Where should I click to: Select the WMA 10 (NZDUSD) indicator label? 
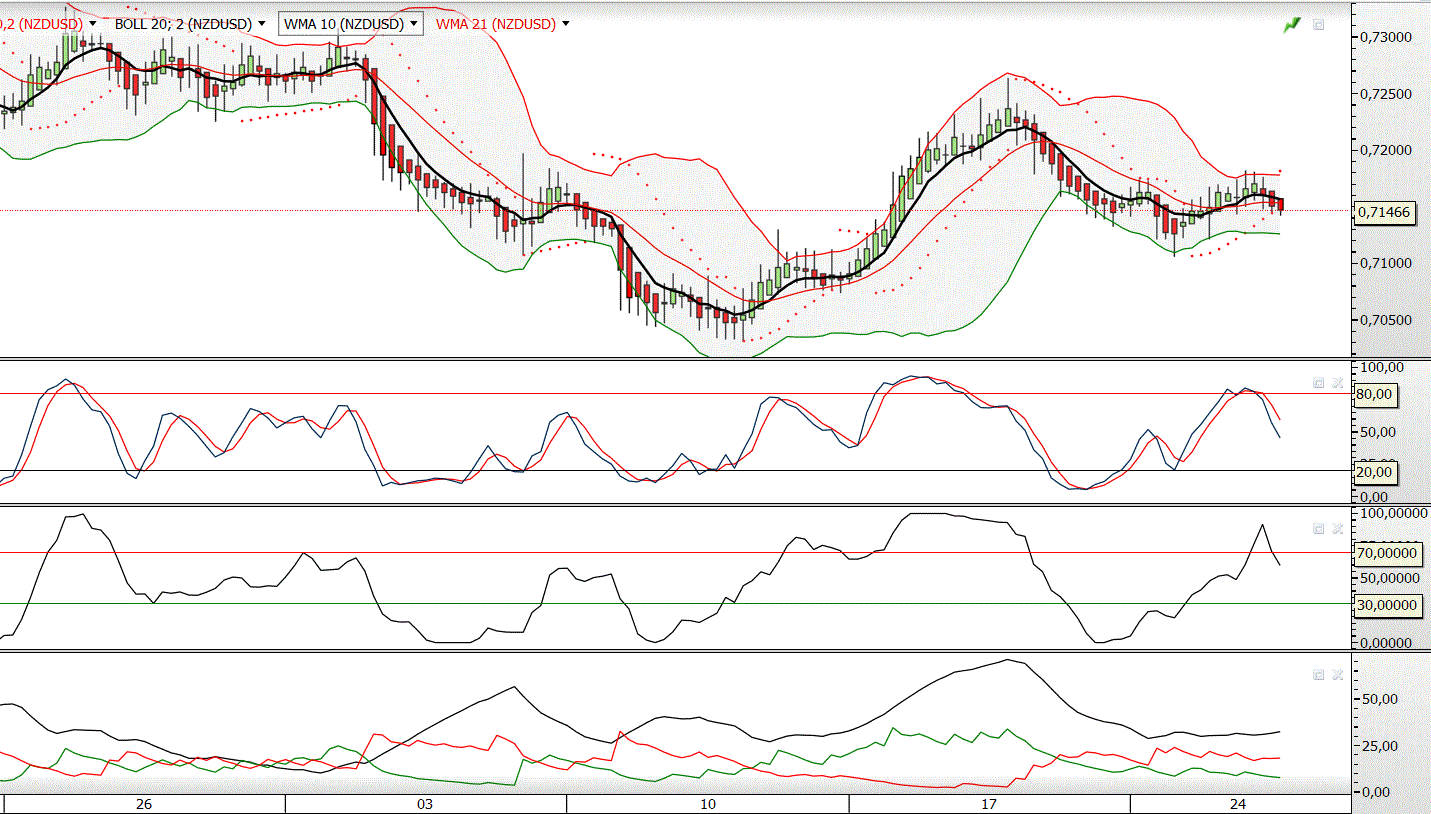point(343,24)
